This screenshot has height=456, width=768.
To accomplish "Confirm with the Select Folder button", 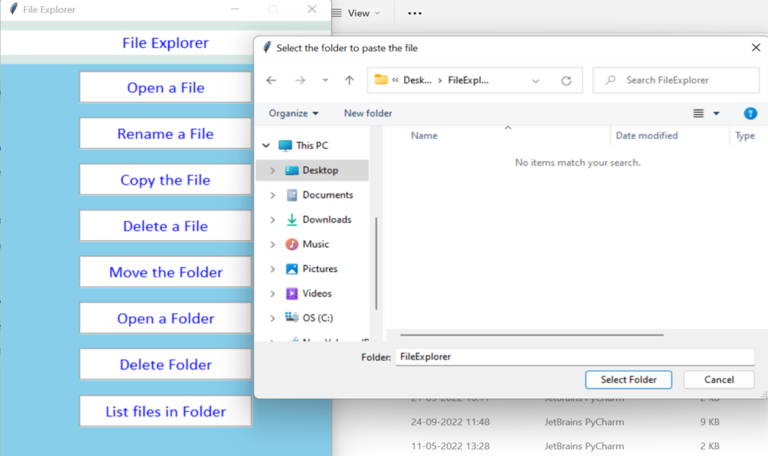I will pyautogui.click(x=628, y=380).
